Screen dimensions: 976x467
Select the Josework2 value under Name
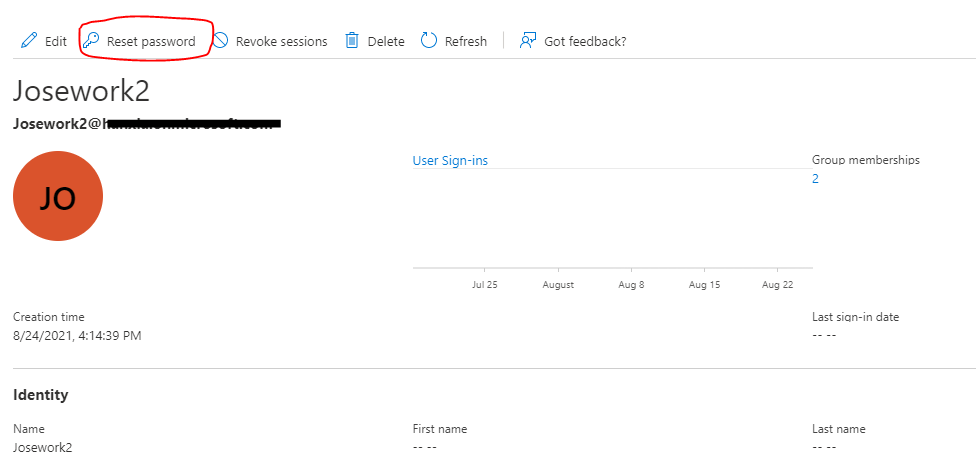(x=42, y=448)
